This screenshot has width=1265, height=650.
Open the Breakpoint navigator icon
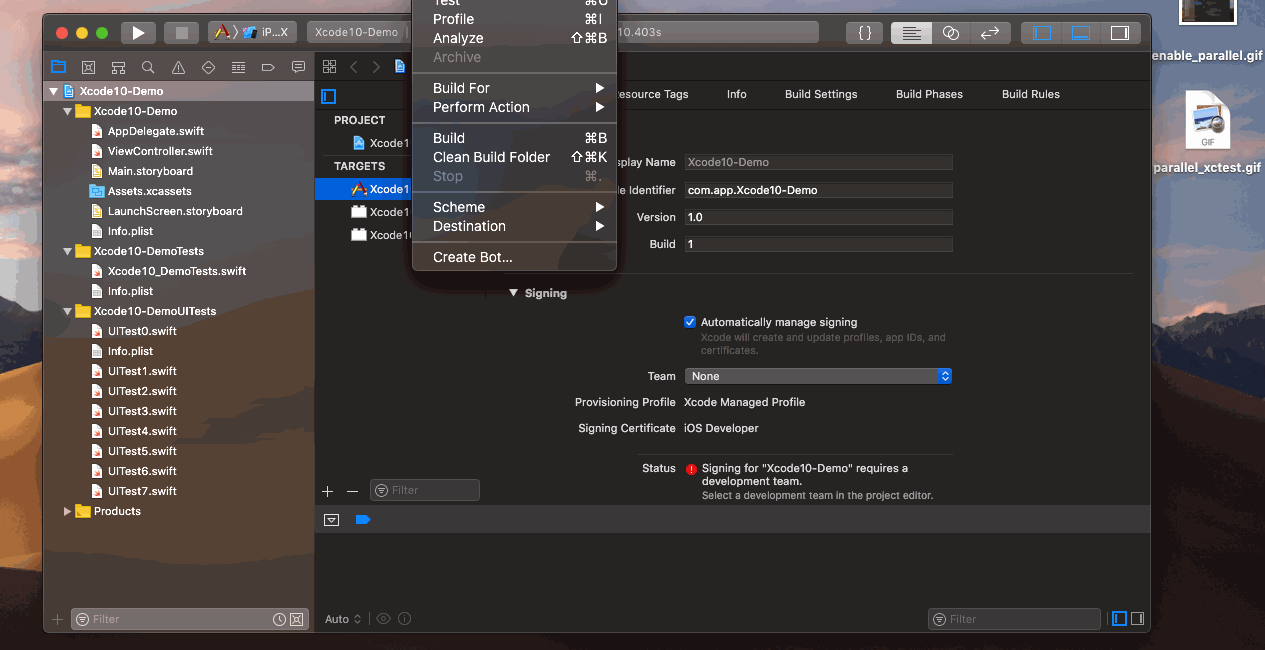(x=268, y=67)
